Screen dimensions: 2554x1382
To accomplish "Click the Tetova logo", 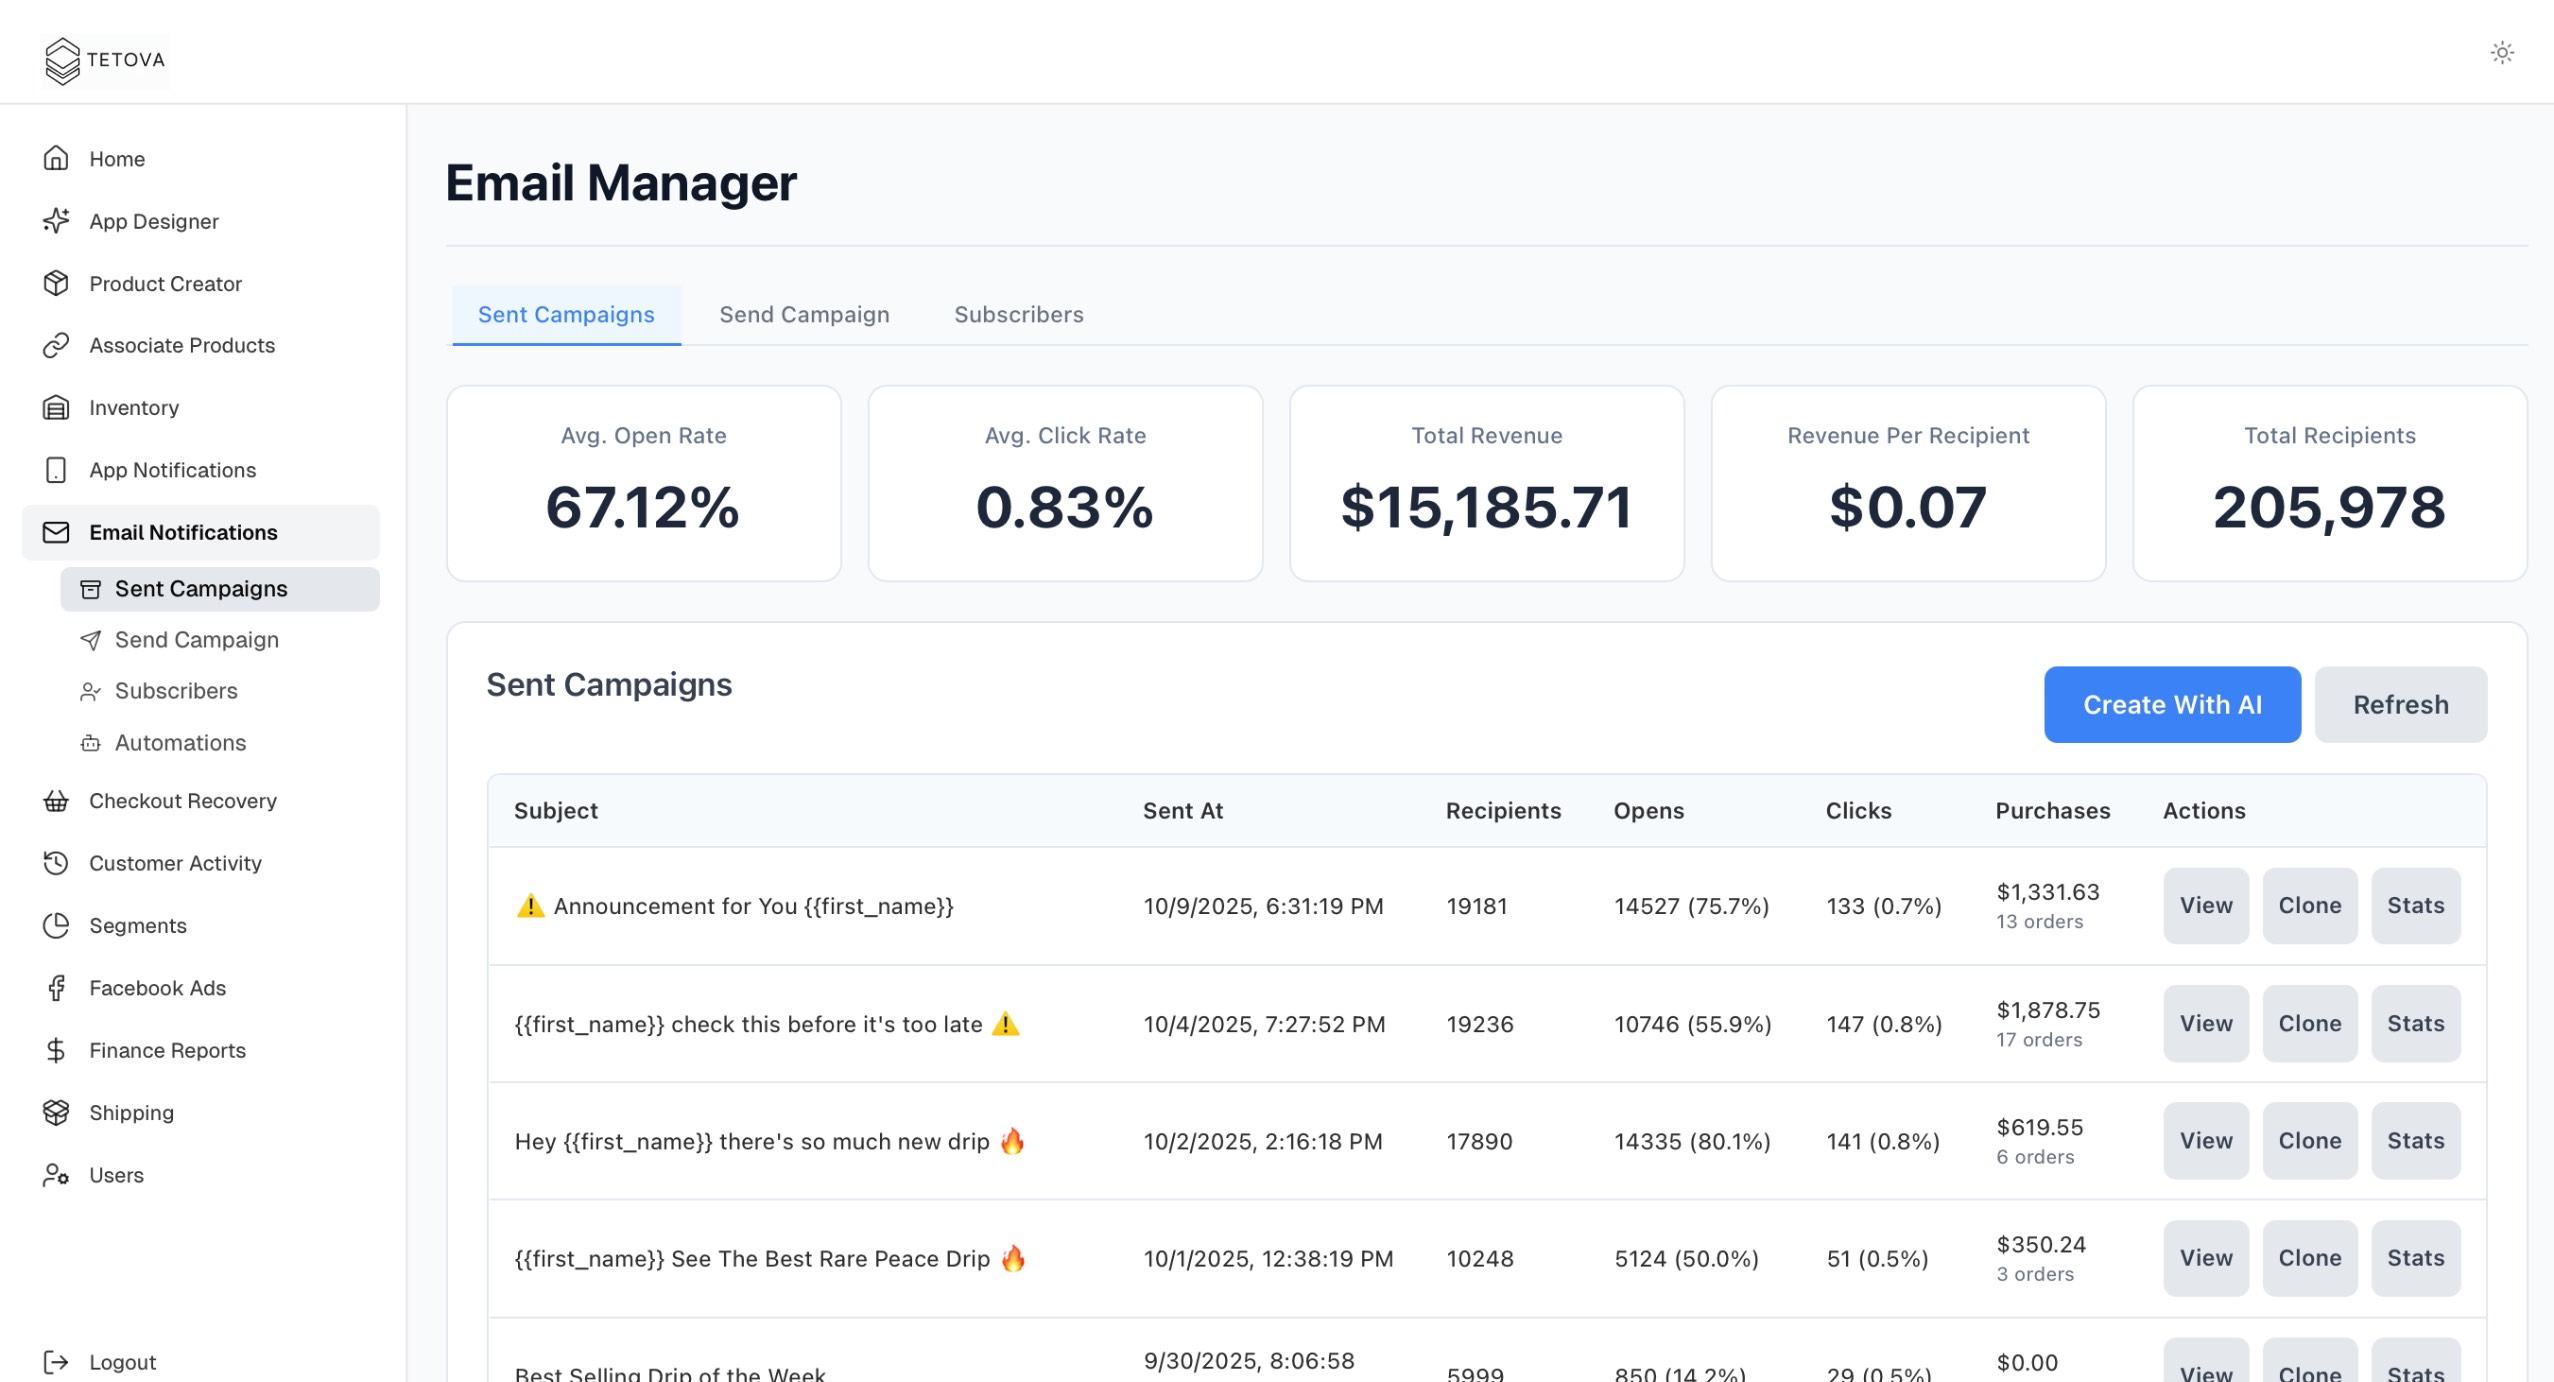I will (104, 60).
